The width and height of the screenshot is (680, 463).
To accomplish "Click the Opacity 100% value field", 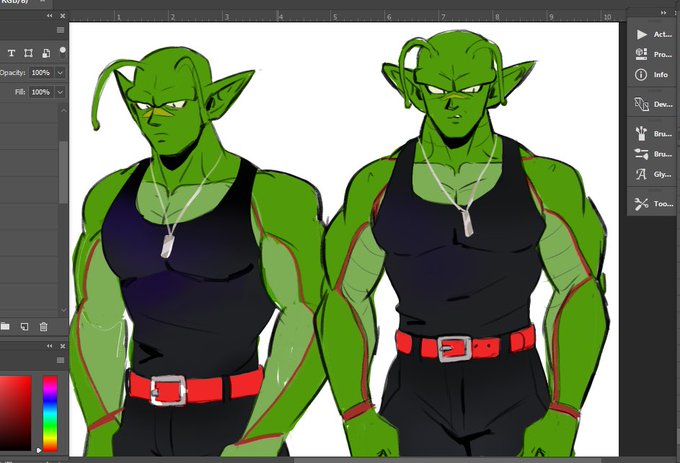I will [41, 72].
